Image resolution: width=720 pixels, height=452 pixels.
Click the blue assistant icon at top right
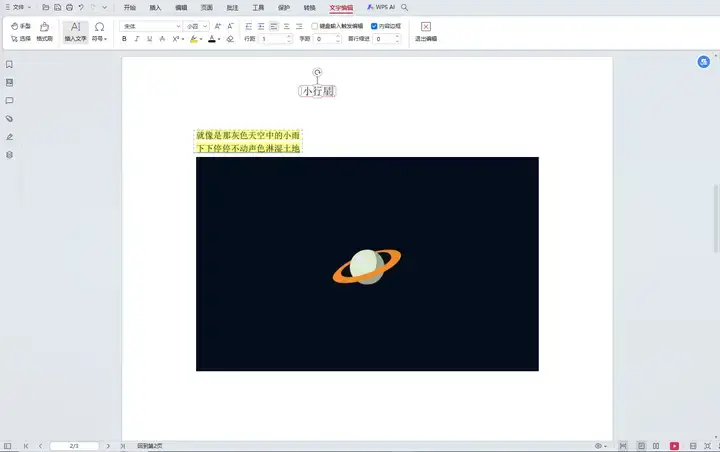[703, 62]
